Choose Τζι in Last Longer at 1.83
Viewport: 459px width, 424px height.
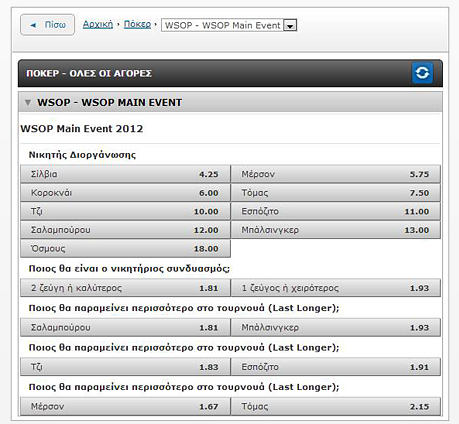click(125, 367)
